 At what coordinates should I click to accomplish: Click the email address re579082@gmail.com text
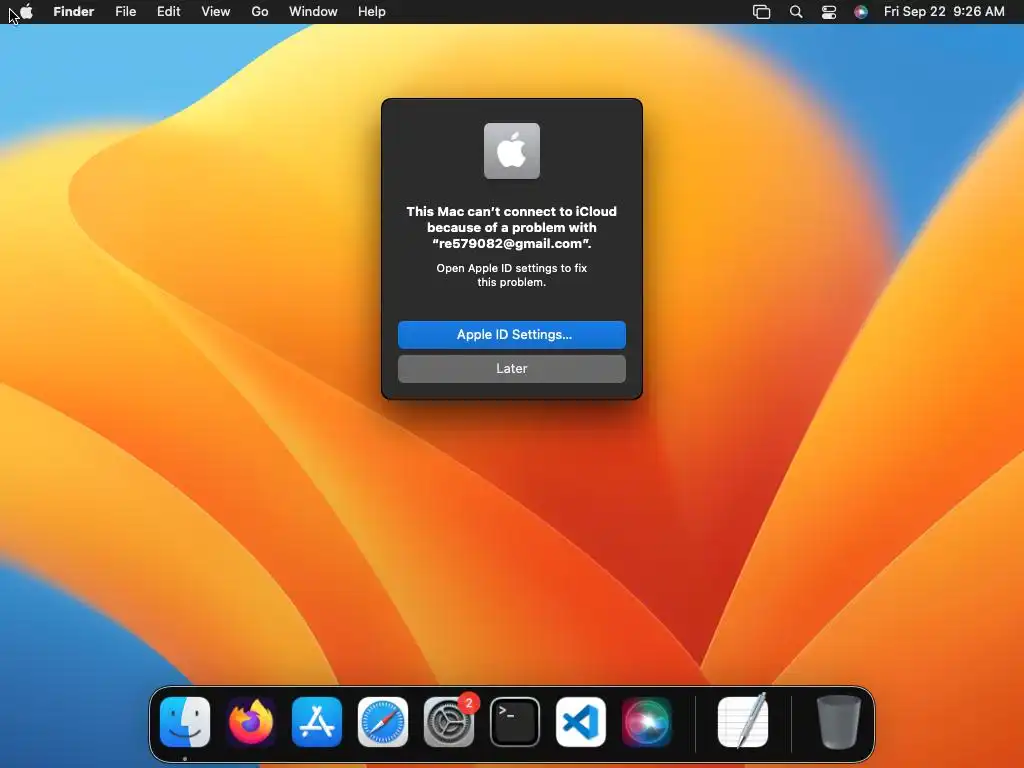point(510,244)
